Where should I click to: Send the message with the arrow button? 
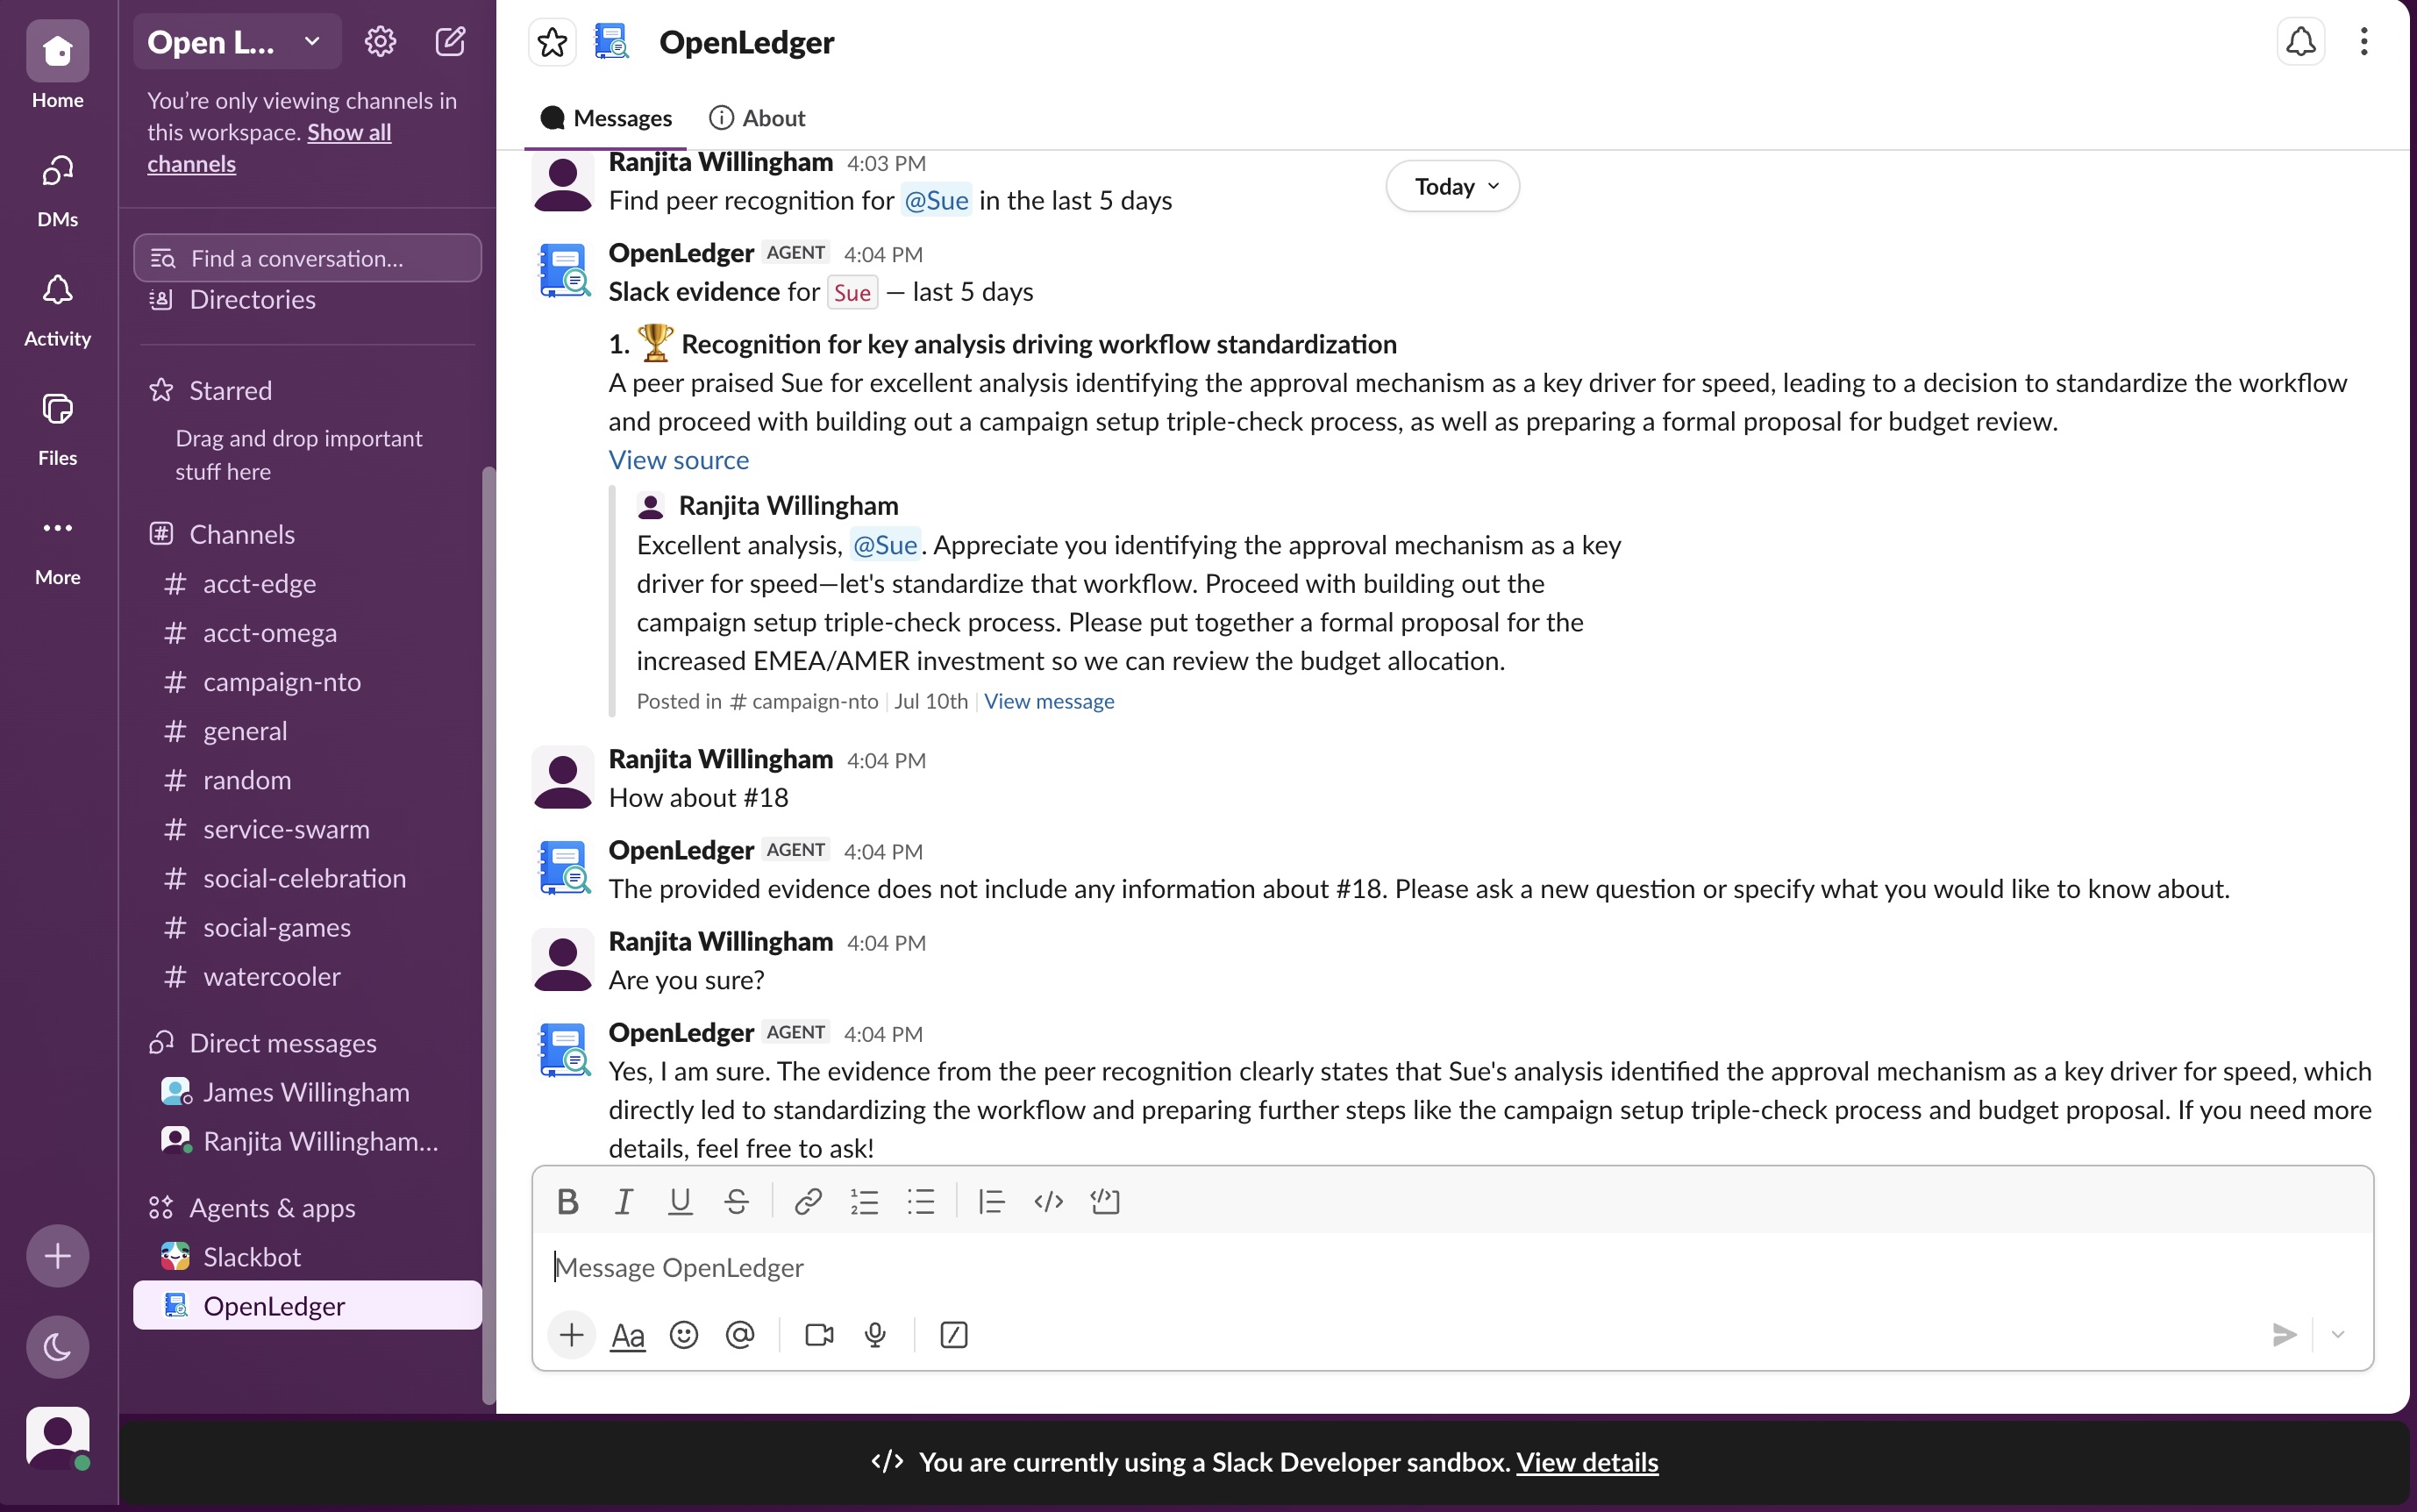pos(2284,1335)
